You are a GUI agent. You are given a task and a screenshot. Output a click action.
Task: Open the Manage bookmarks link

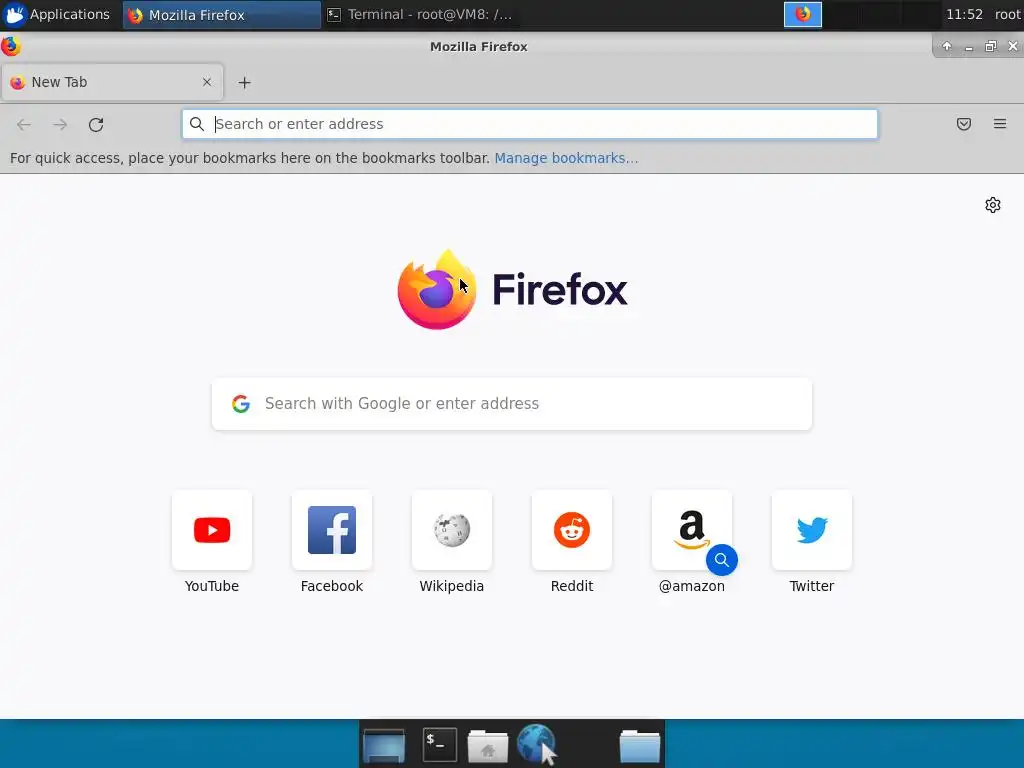[x=566, y=158]
